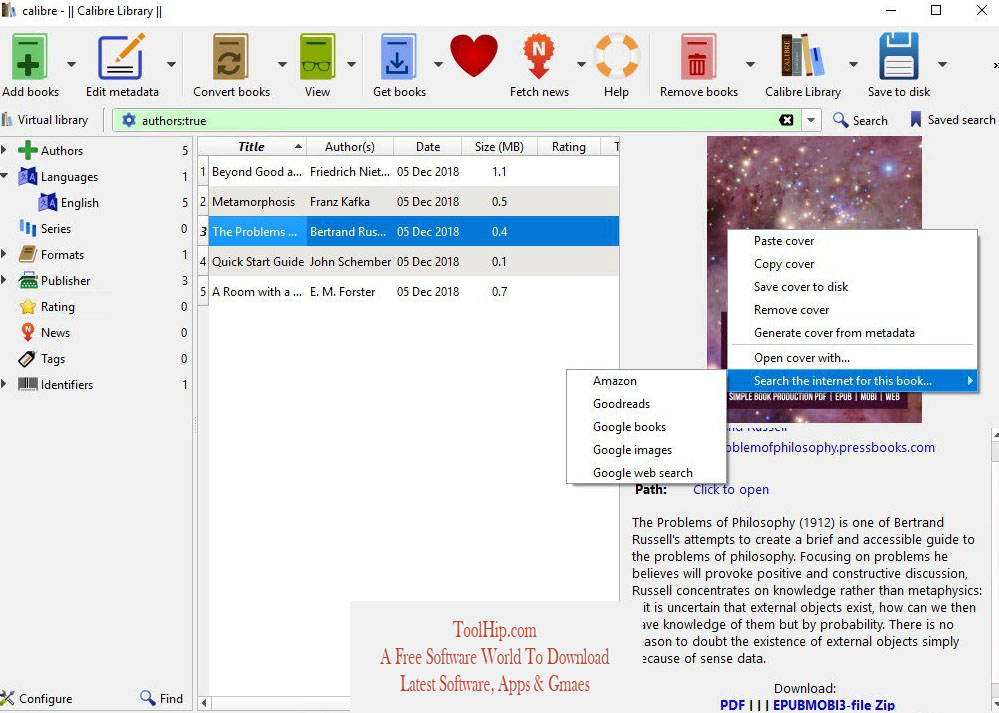Viewport: 999px width, 713px height.
Task: Expand the Publisher tree node arrow
Action: tap(4, 280)
